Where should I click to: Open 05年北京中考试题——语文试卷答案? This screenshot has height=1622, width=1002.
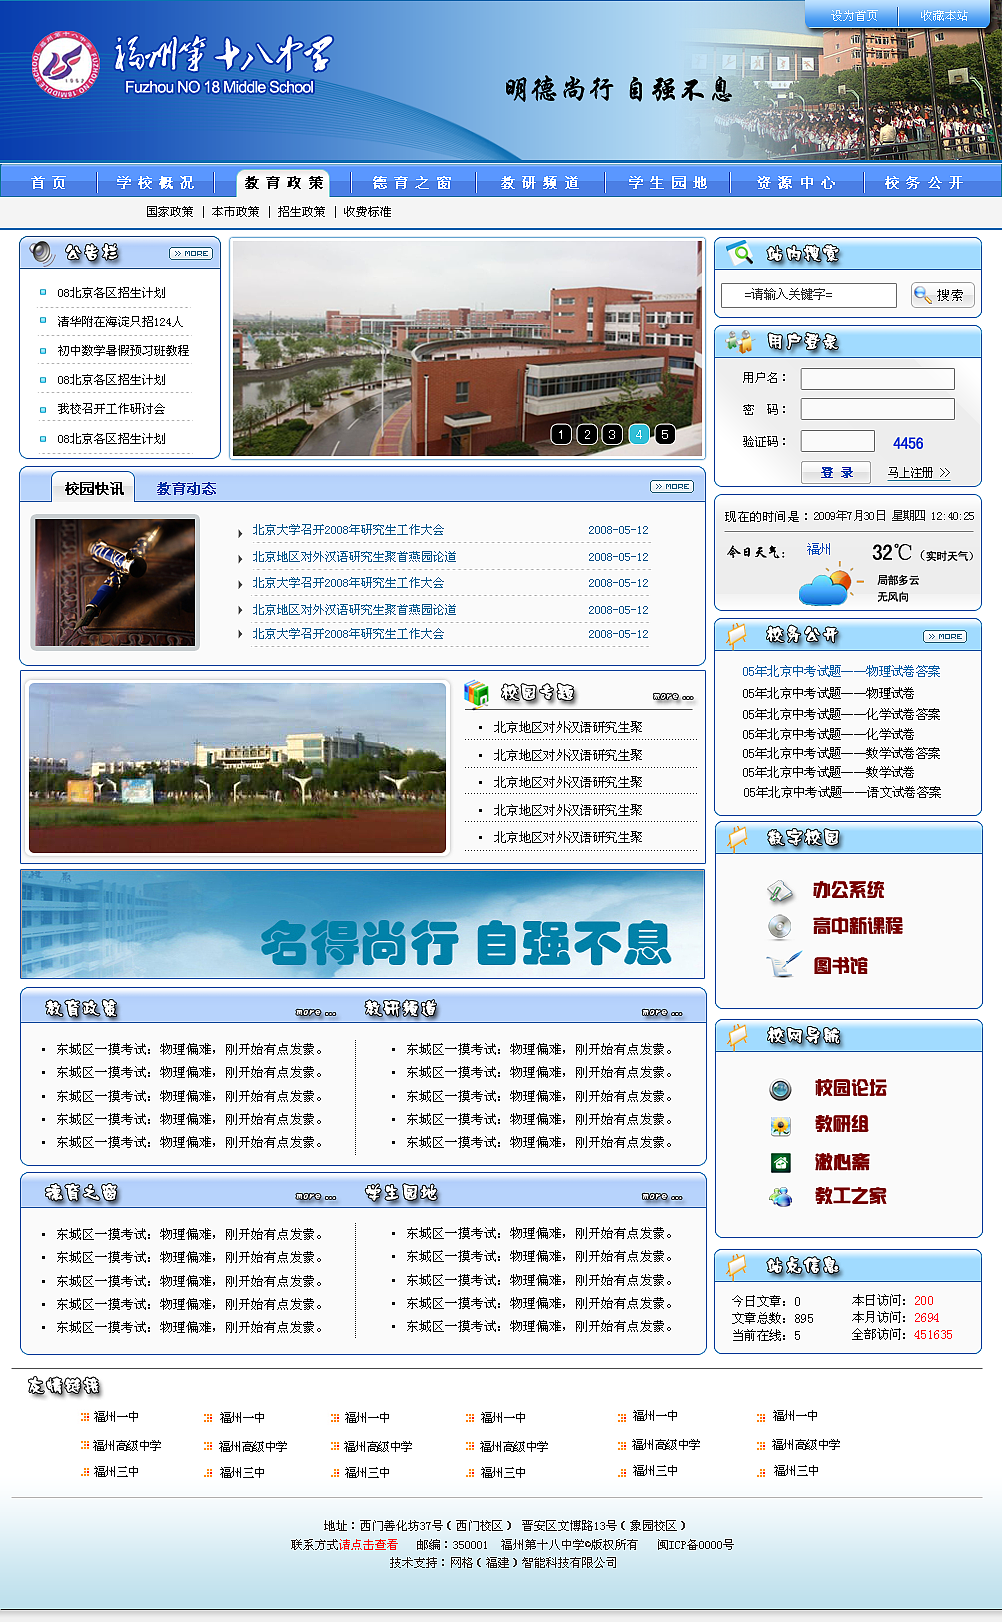tap(842, 792)
